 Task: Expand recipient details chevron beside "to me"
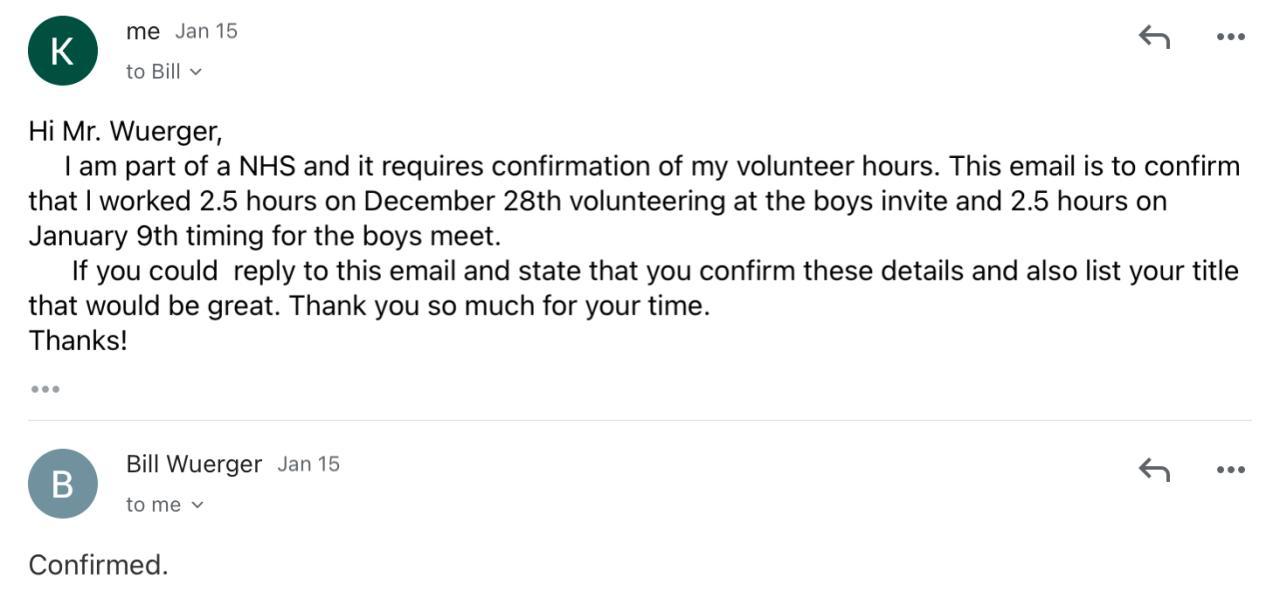pyautogui.click(x=197, y=505)
